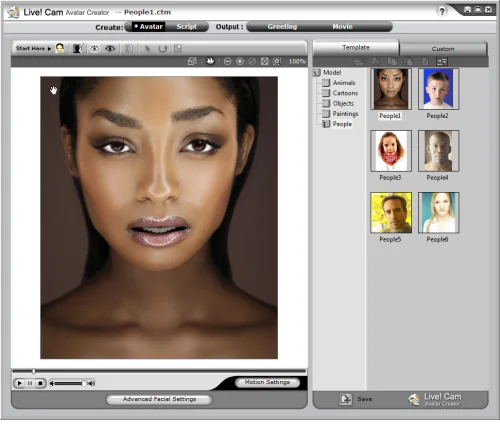Click the Live! Cam Avatar Creator logo bottom right
The width and height of the screenshot is (500, 430).
point(435,399)
